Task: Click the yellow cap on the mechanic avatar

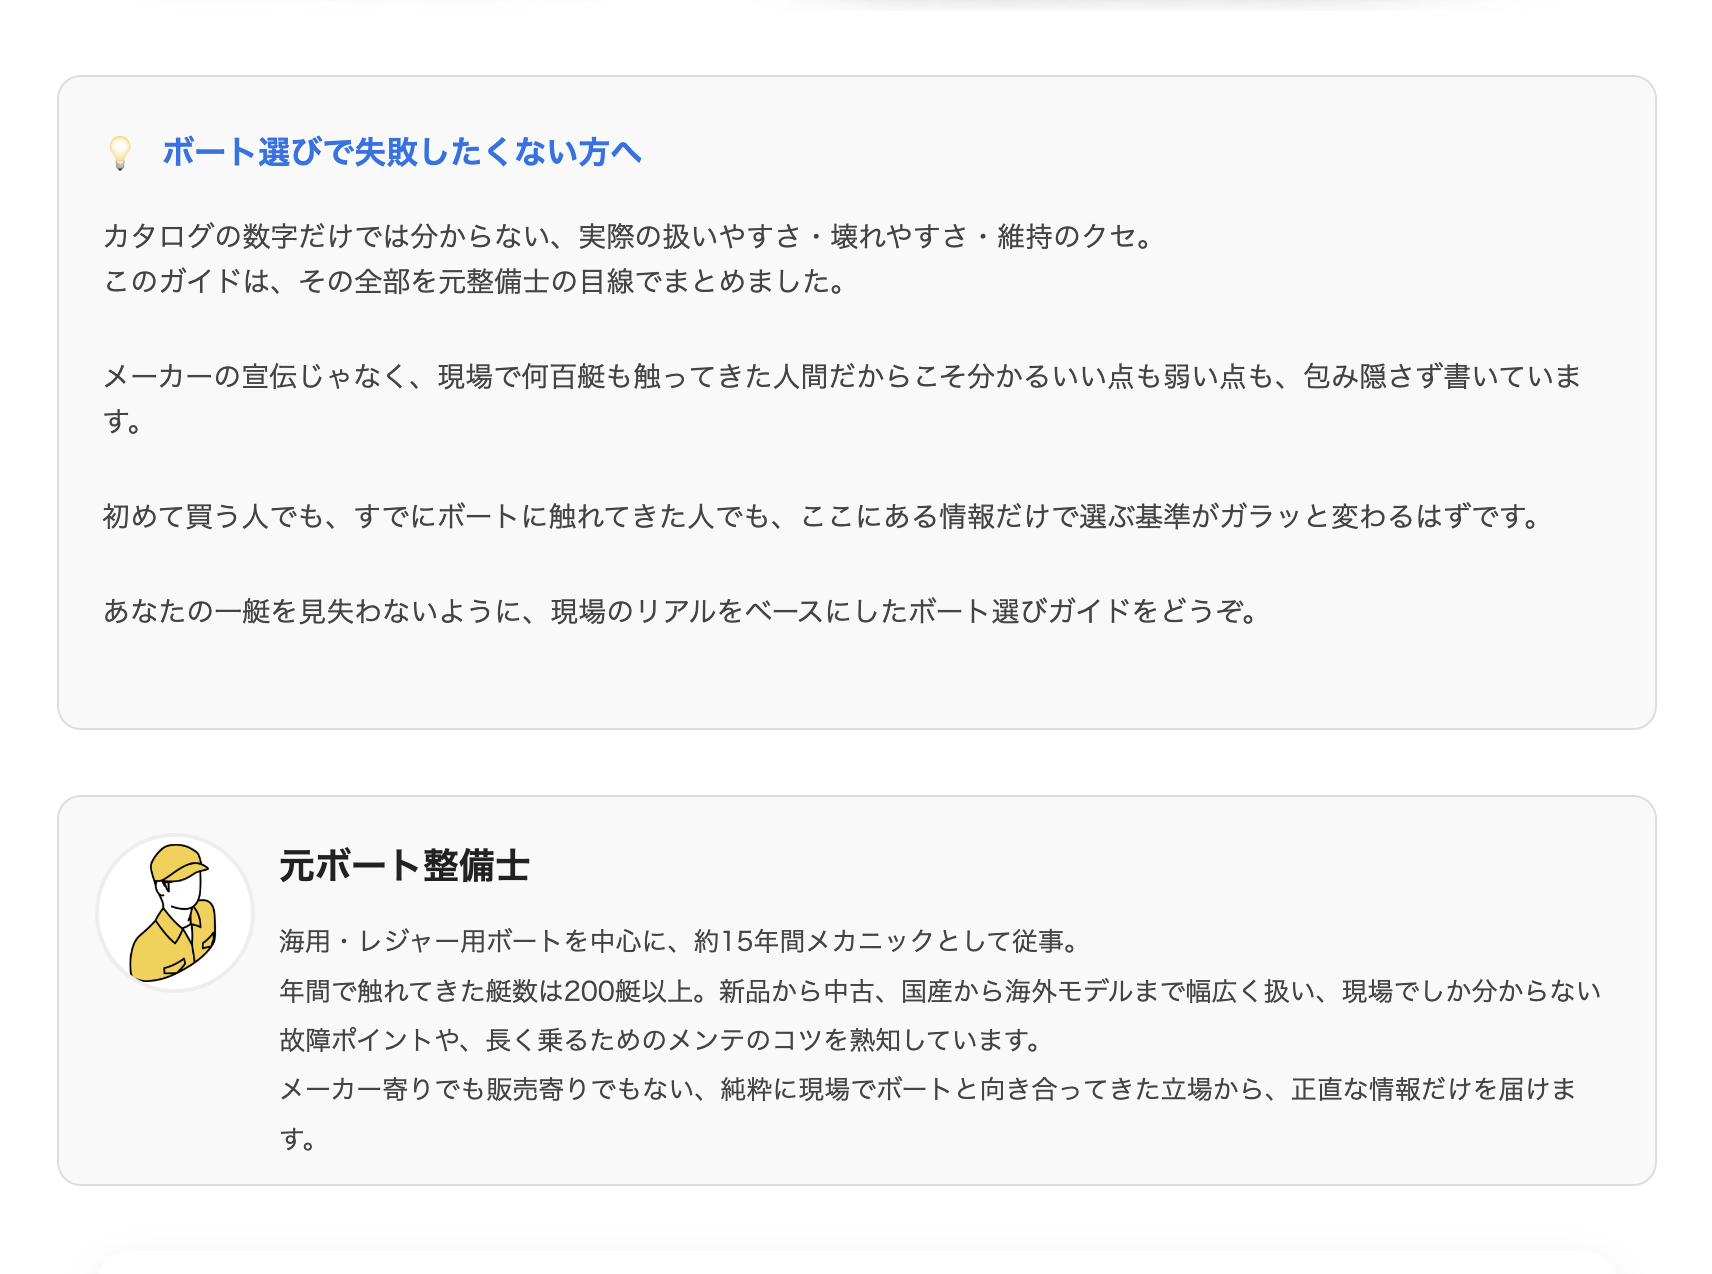Action: pos(178,862)
